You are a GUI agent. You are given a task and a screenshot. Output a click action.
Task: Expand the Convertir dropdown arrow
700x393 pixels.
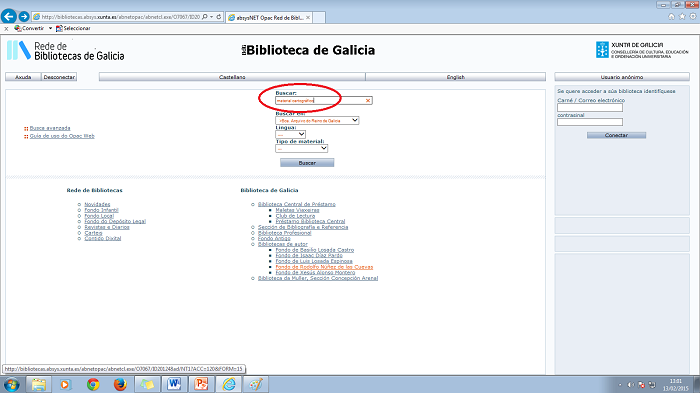(x=50, y=28)
